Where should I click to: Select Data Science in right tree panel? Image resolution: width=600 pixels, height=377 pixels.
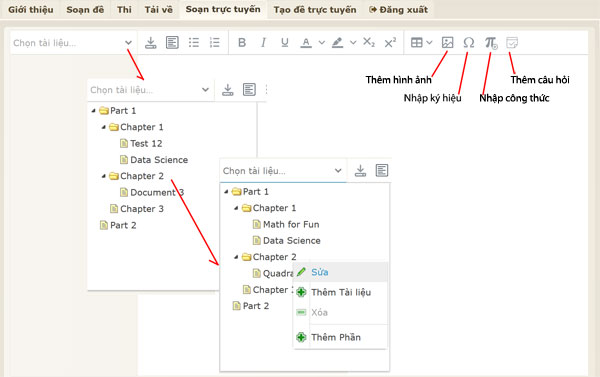292,241
